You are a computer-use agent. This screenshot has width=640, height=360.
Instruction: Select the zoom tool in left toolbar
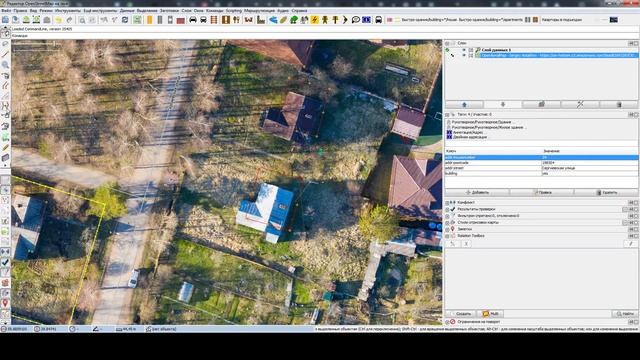(5, 65)
